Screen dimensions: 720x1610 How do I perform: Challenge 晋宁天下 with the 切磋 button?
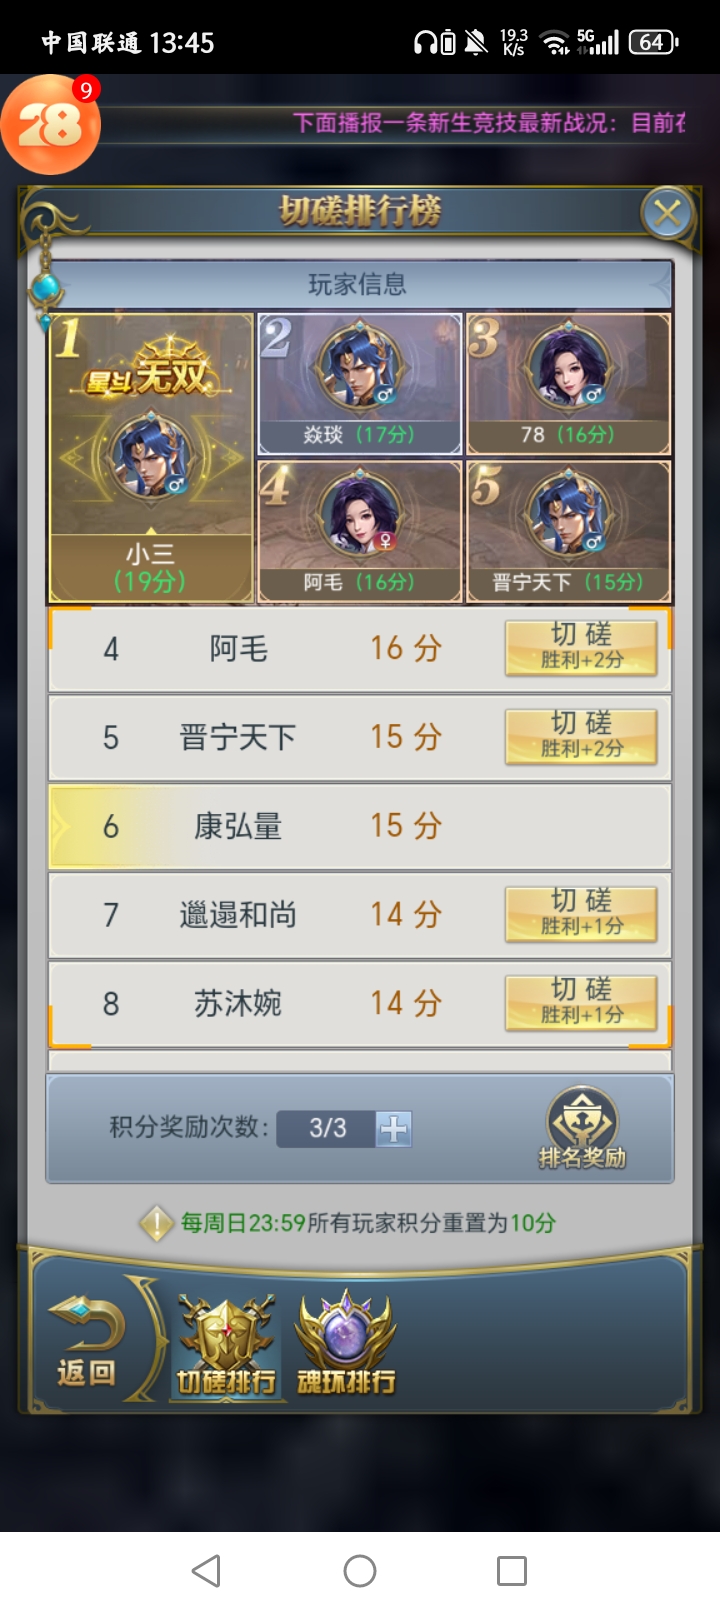tap(581, 736)
